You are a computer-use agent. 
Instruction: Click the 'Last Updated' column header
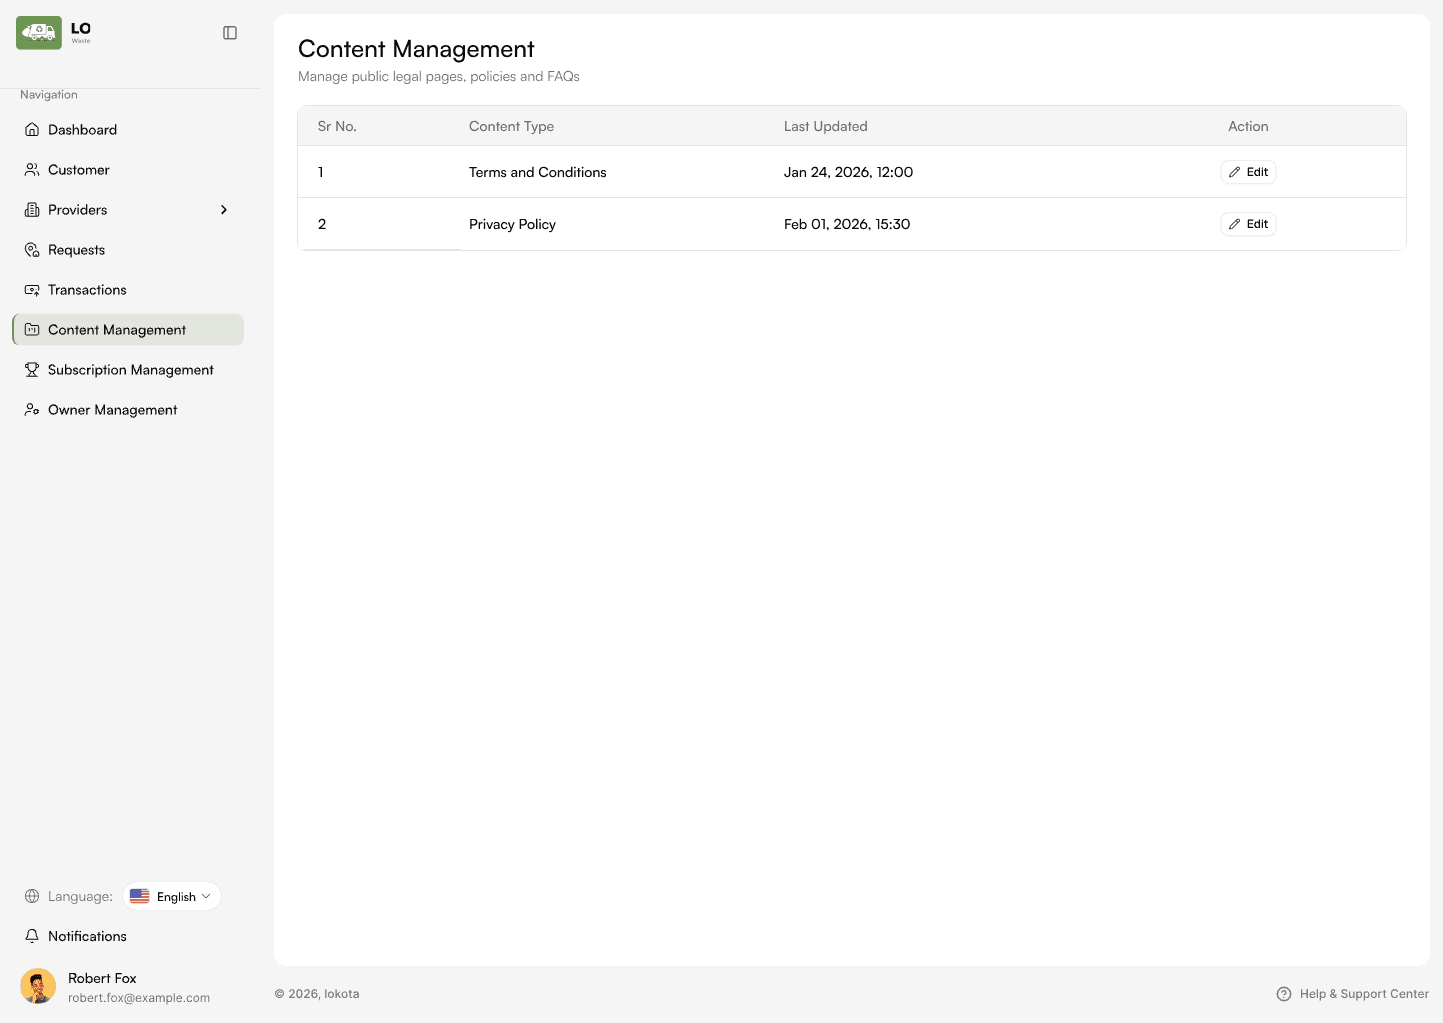[826, 126]
